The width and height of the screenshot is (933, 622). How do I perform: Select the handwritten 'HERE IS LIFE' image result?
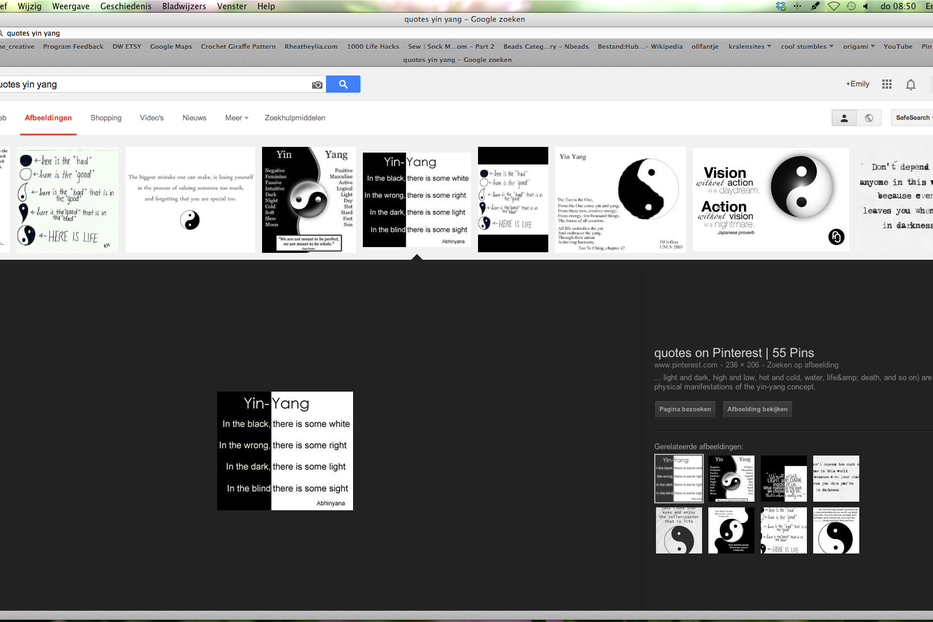point(67,200)
